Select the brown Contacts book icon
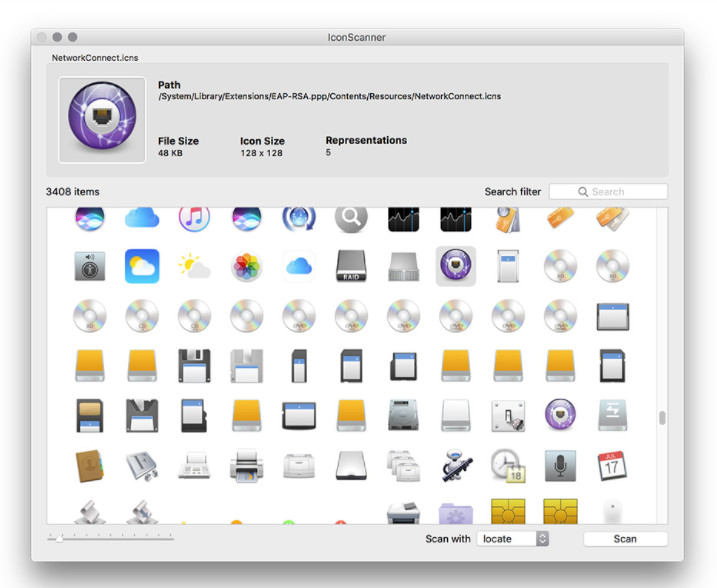This screenshot has width=717, height=588. click(90, 466)
